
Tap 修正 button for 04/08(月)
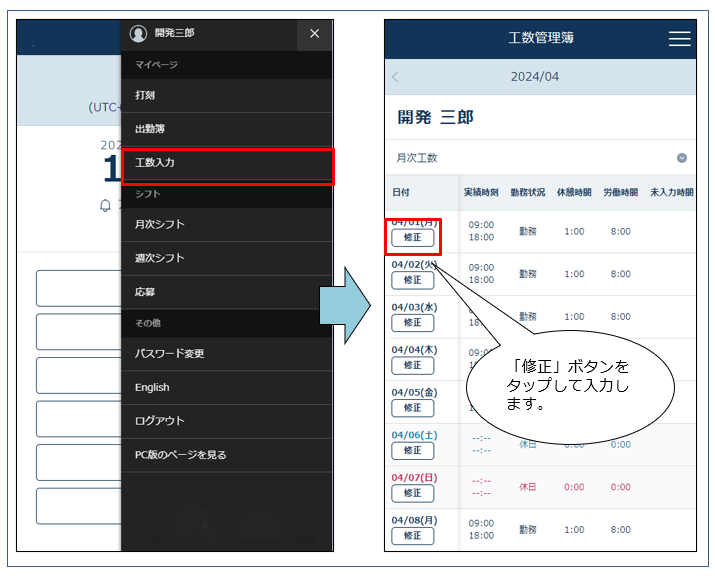coord(413,536)
